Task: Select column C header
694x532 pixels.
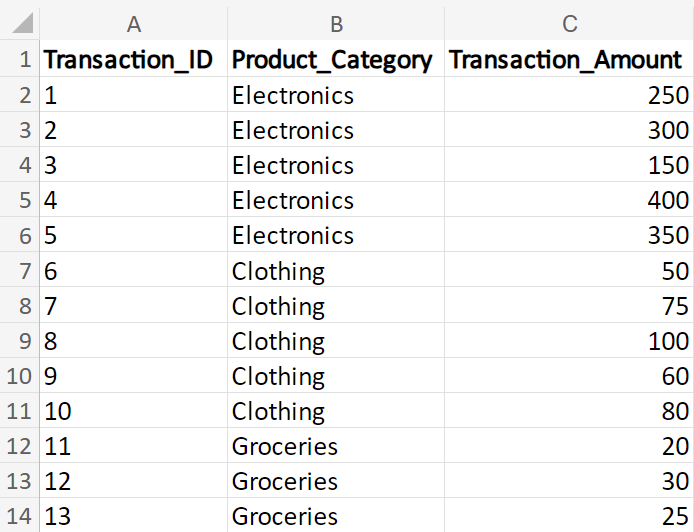Action: [x=569, y=24]
